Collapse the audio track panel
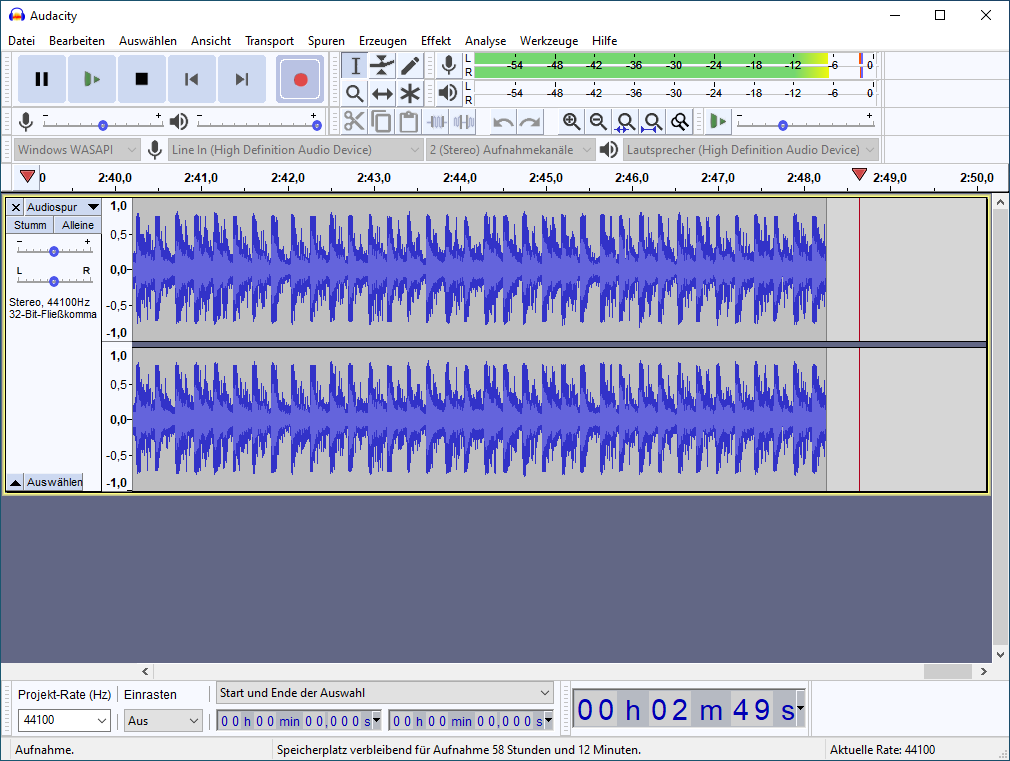Screen dimensions: 1010x761 click(x=15, y=482)
